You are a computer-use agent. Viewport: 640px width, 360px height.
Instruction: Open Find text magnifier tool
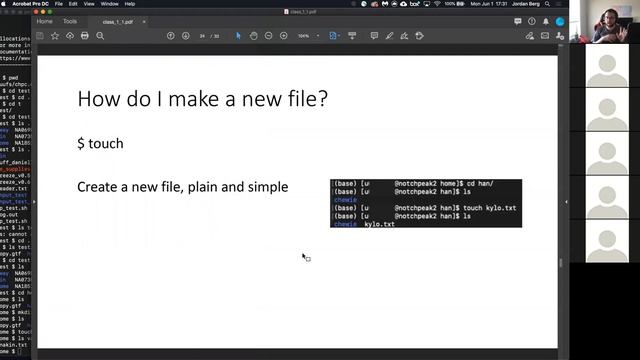point(100,36)
